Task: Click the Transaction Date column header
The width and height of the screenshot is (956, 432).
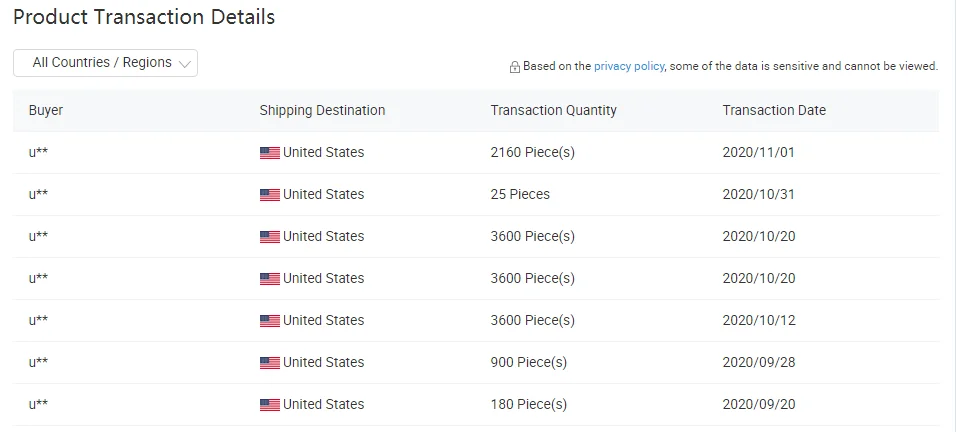Action: coord(774,110)
